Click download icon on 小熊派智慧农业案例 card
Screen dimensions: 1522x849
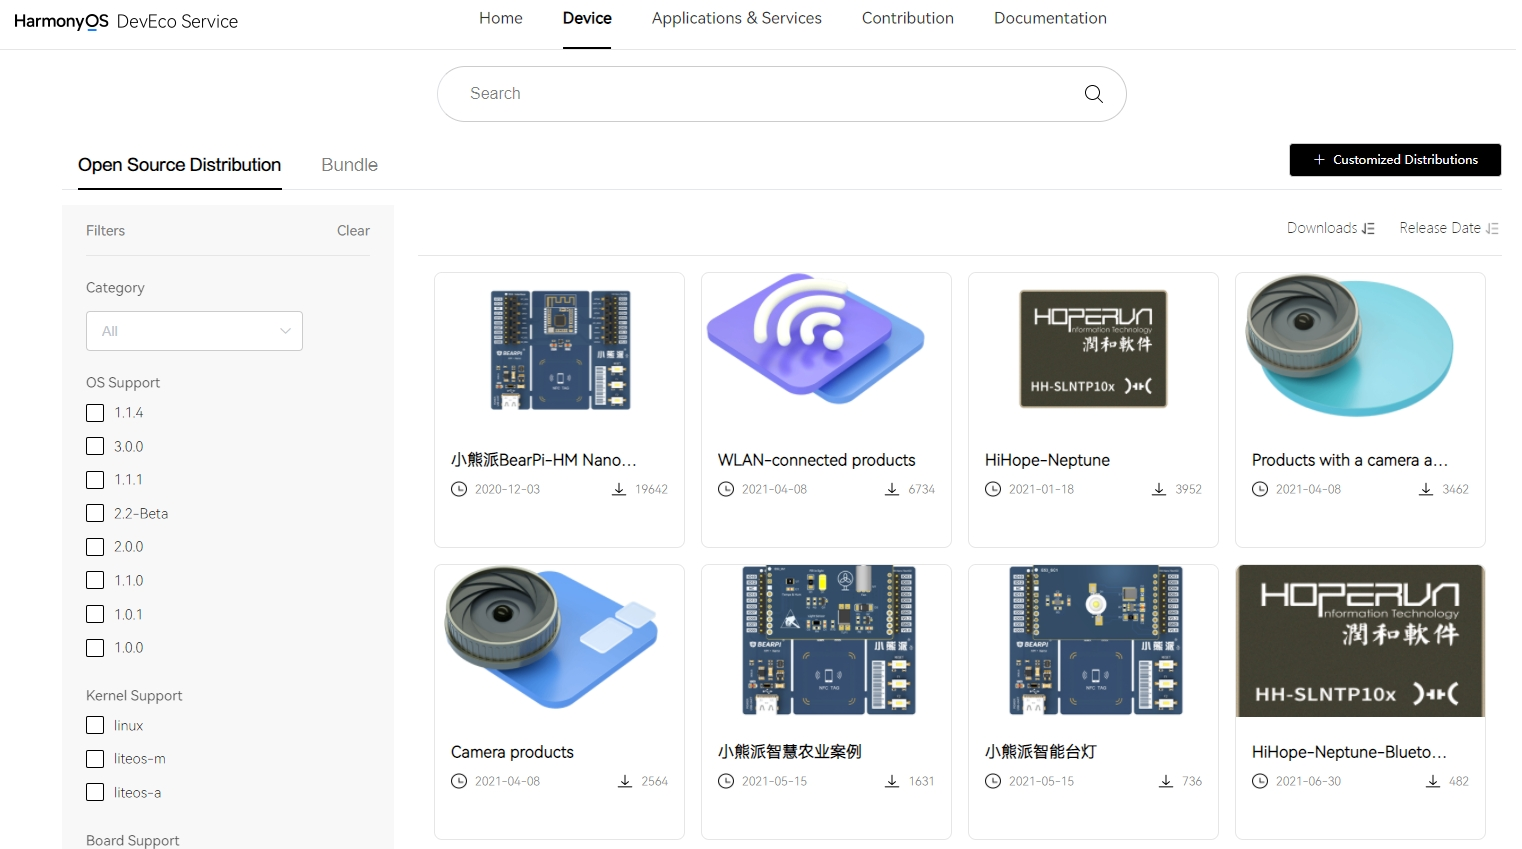[x=892, y=781]
